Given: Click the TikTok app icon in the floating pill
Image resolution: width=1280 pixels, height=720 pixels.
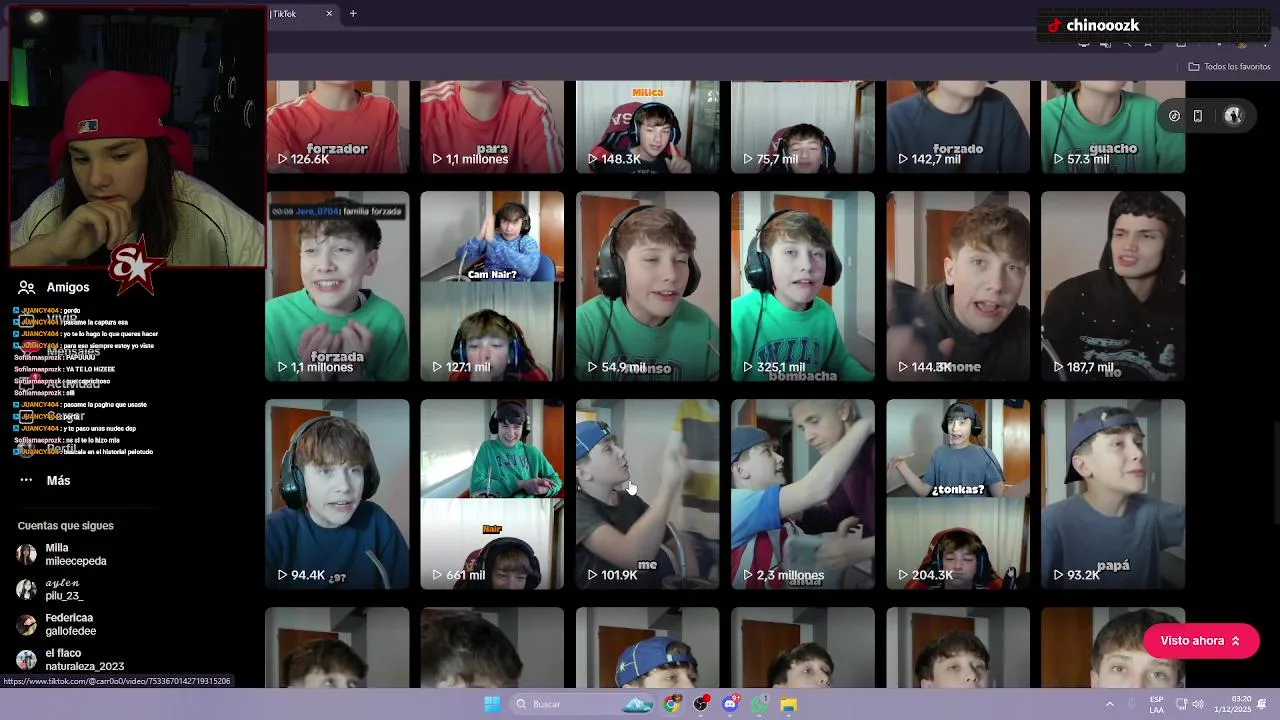Looking at the screenshot, I should [x=1174, y=116].
